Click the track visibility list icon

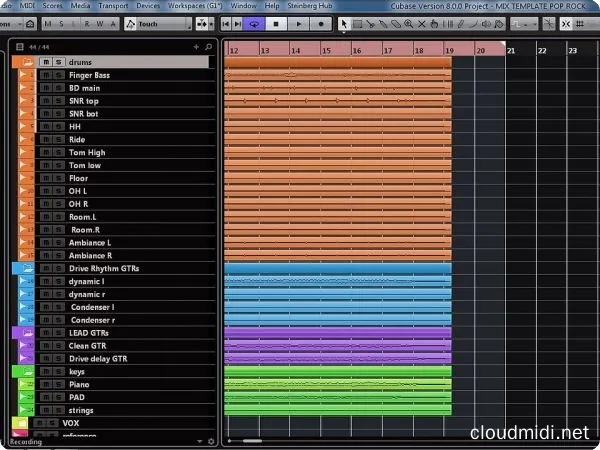(19, 47)
